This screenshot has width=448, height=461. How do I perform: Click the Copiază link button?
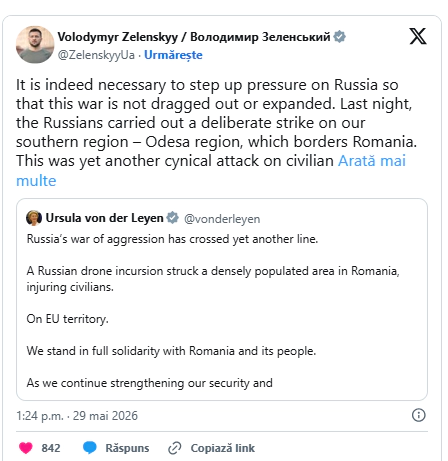coord(223,448)
